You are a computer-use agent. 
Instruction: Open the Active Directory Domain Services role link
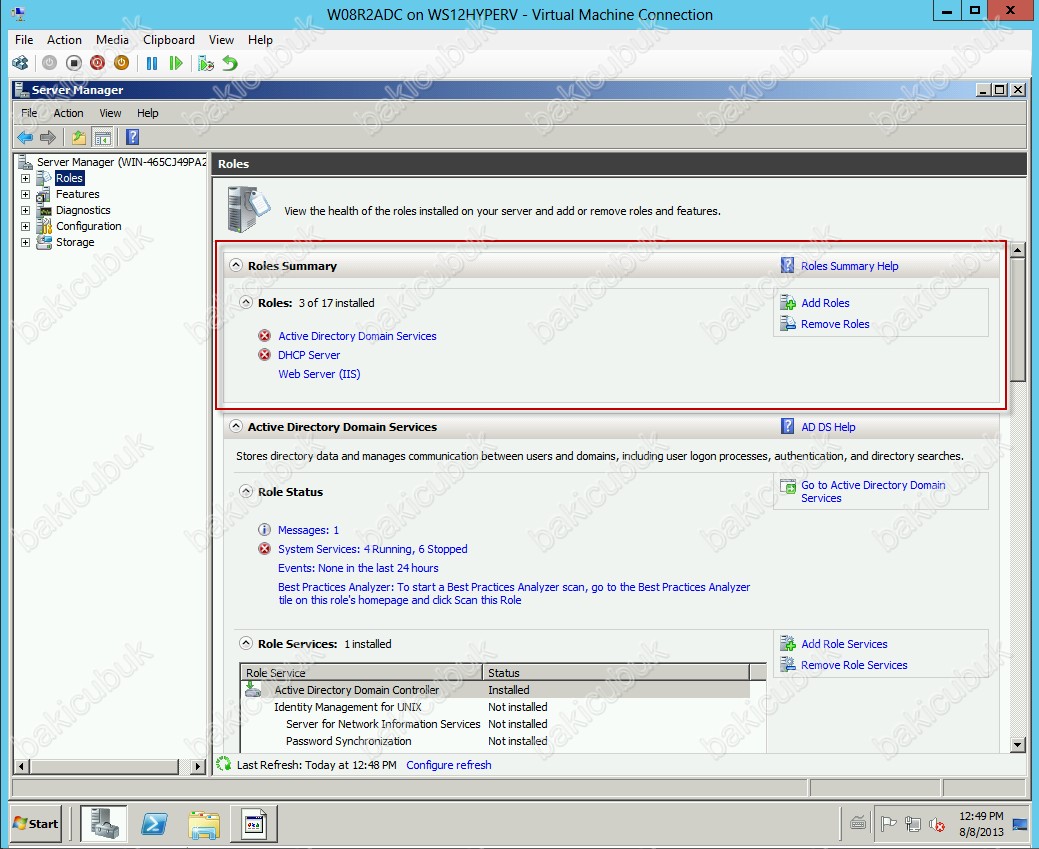point(357,336)
